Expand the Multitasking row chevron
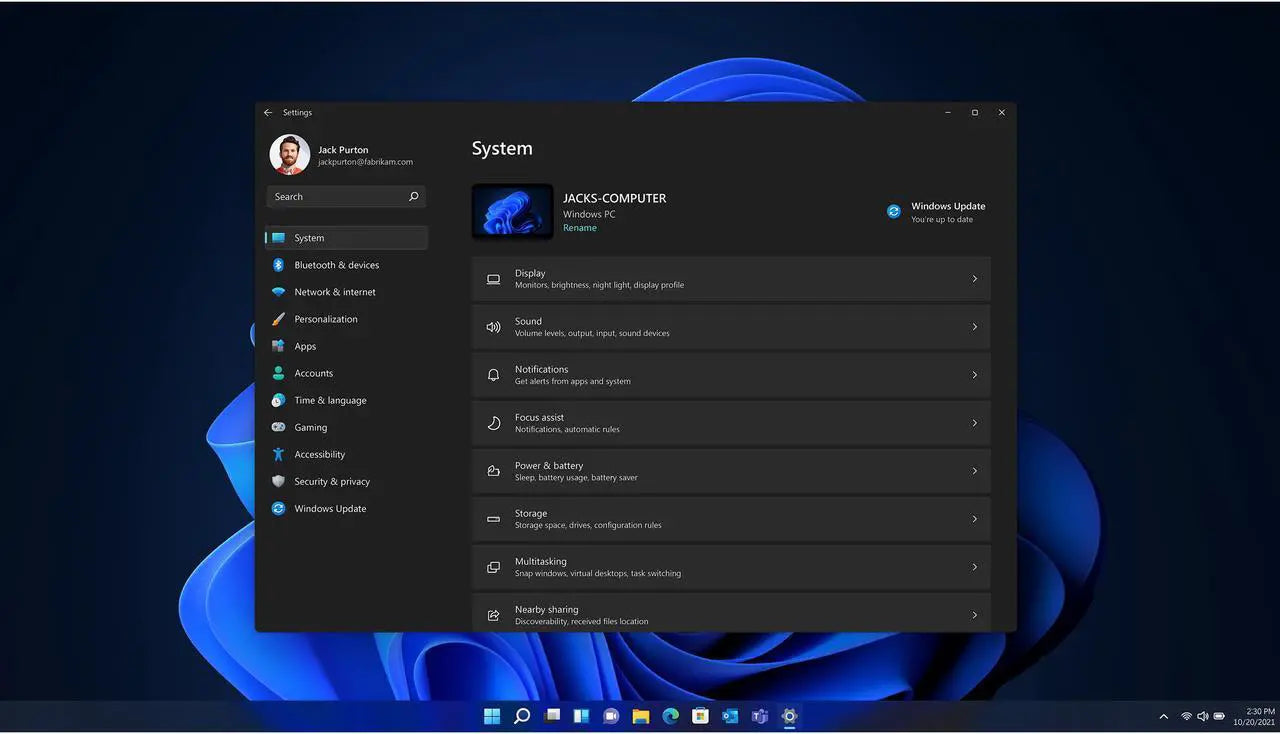The height and width of the screenshot is (734, 1280). [x=975, y=567]
